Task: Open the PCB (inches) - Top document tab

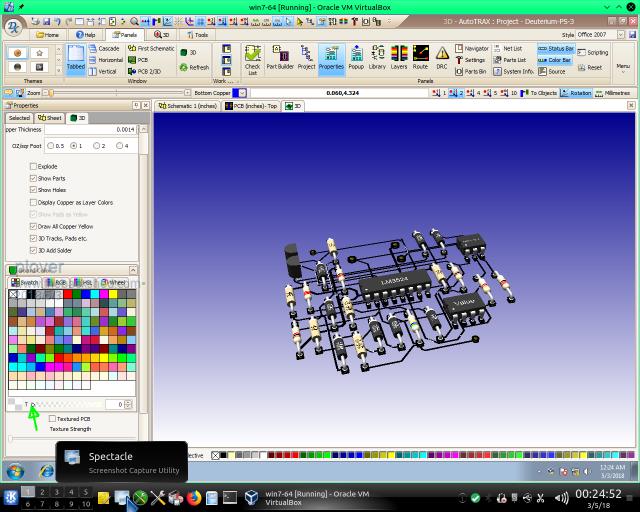Action: click(x=251, y=105)
